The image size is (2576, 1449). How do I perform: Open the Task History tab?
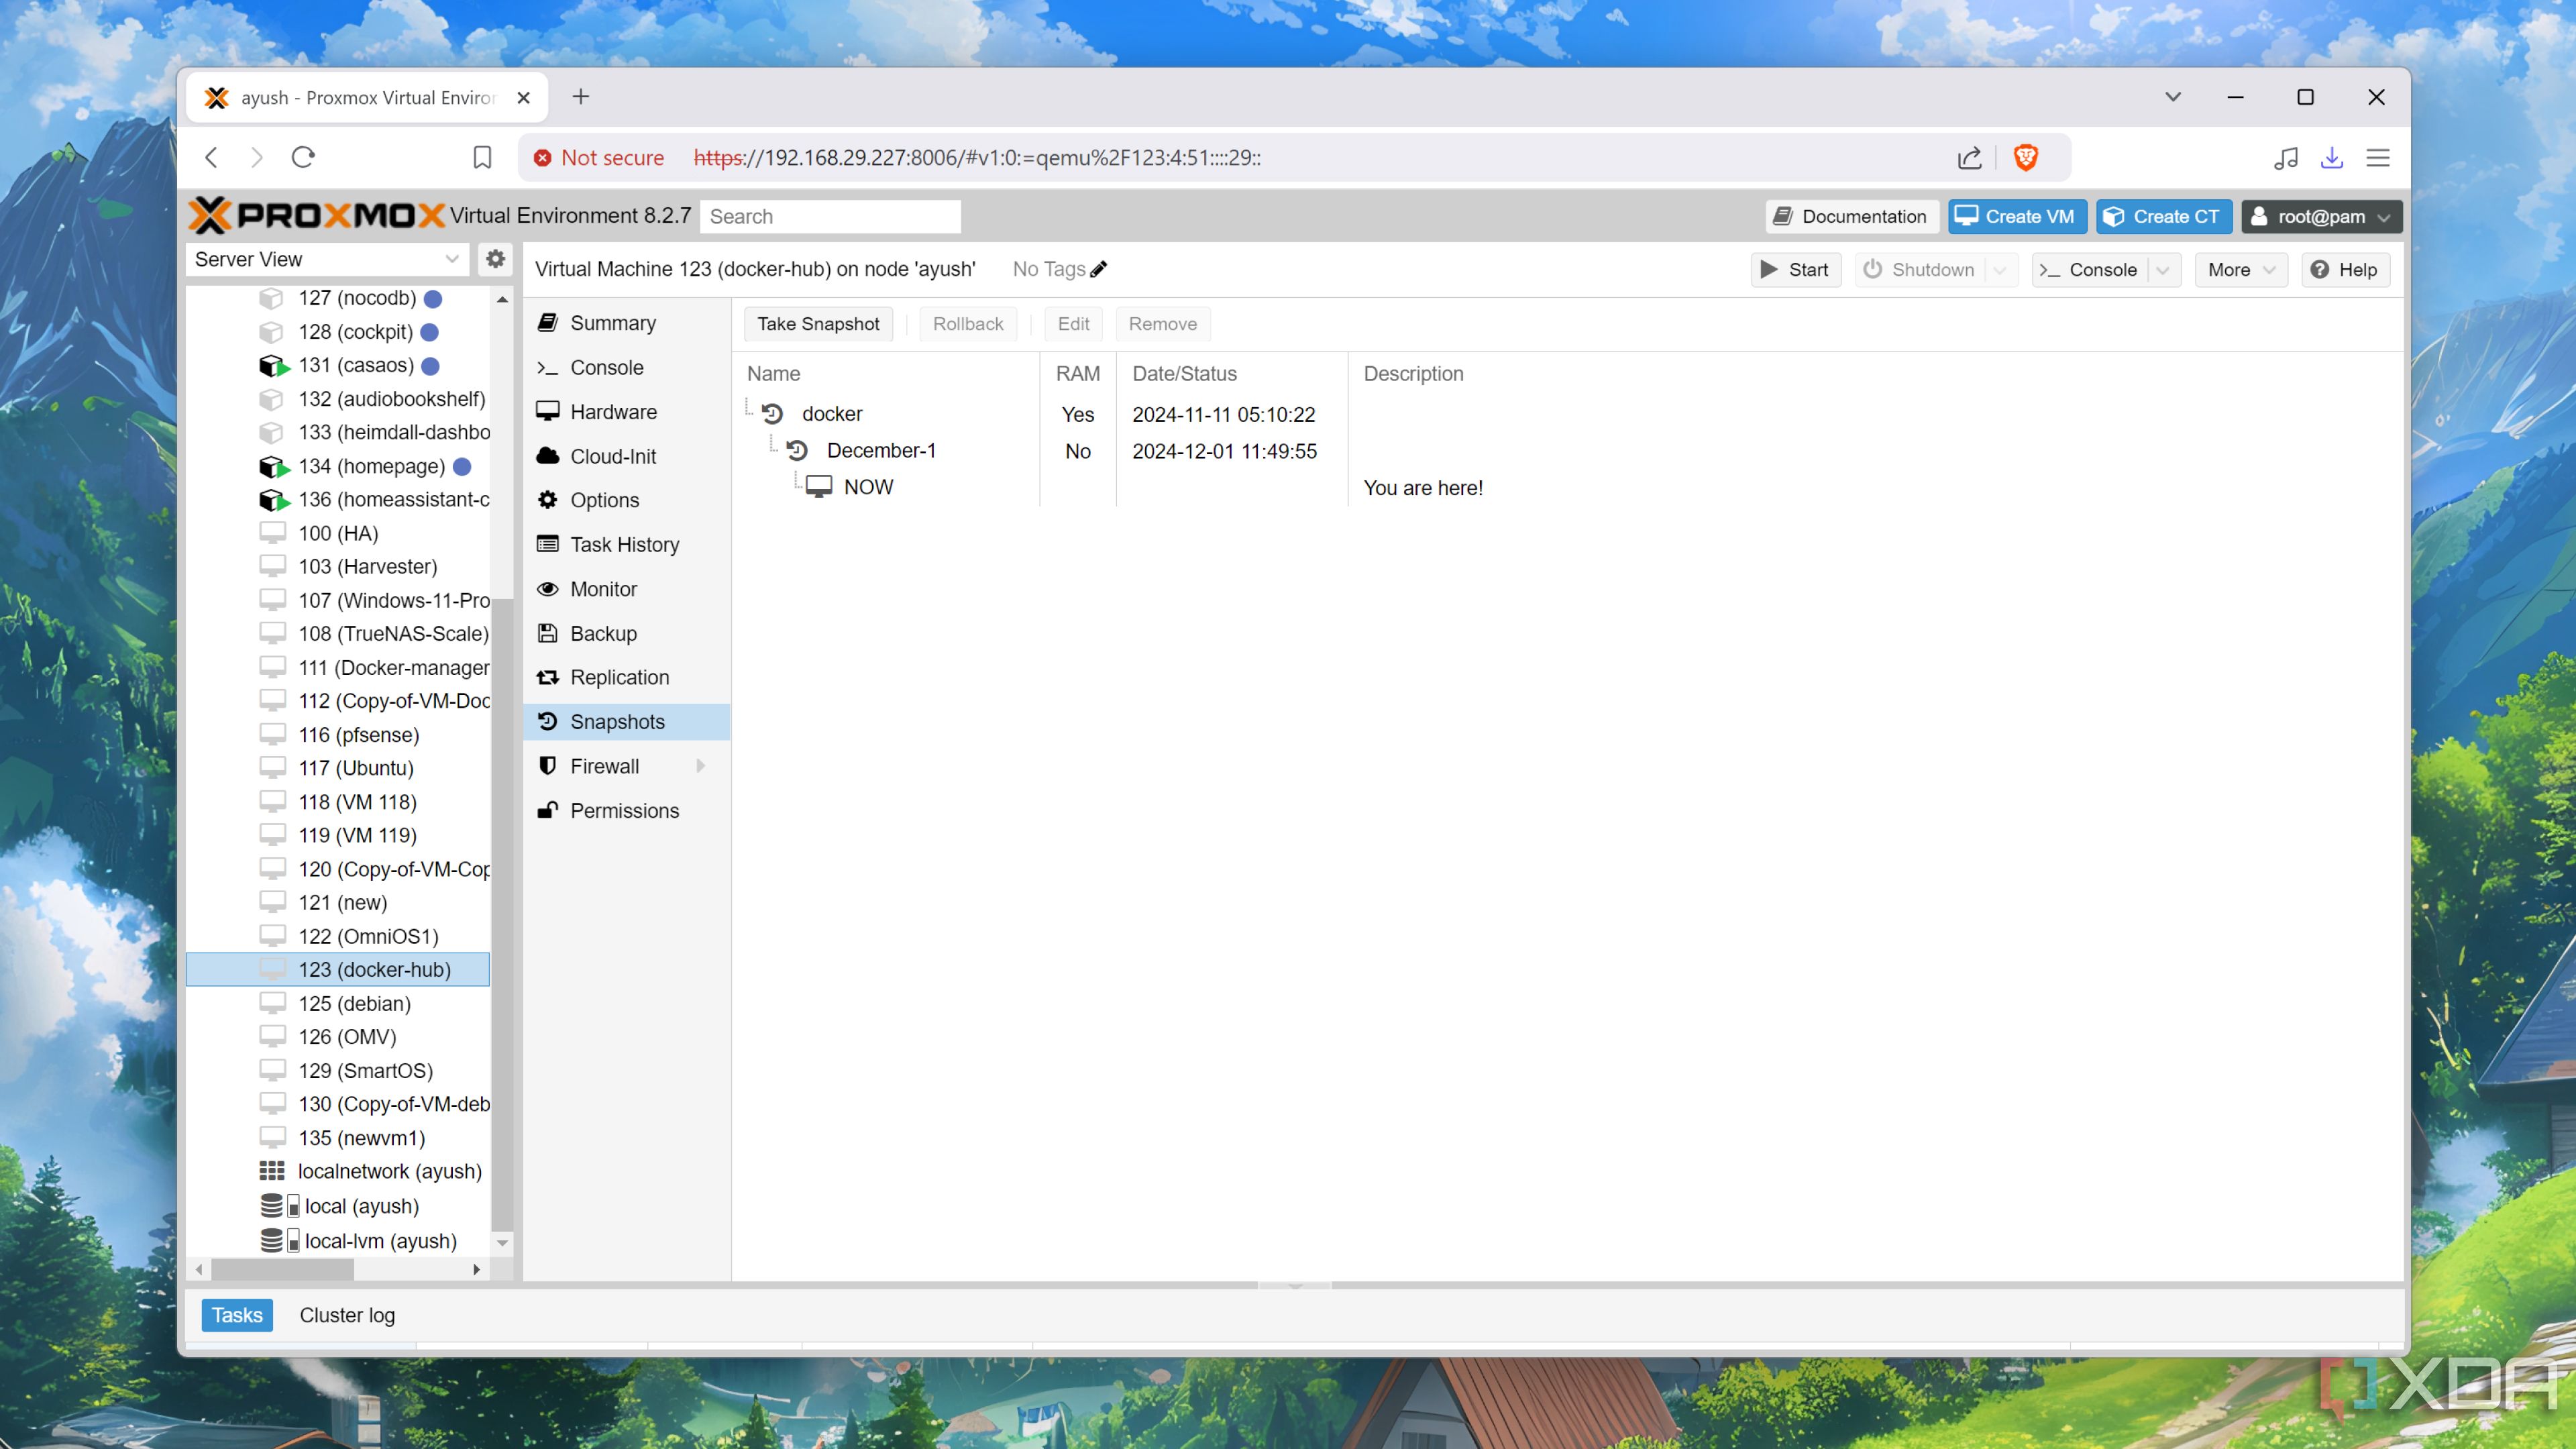[x=626, y=544]
